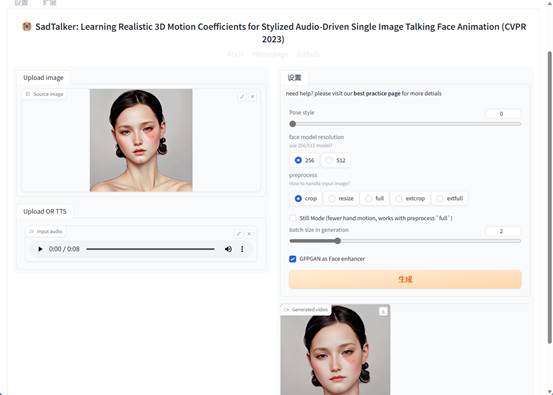Click the generated video preview
This screenshot has height=395, width=553.
tap(335, 350)
